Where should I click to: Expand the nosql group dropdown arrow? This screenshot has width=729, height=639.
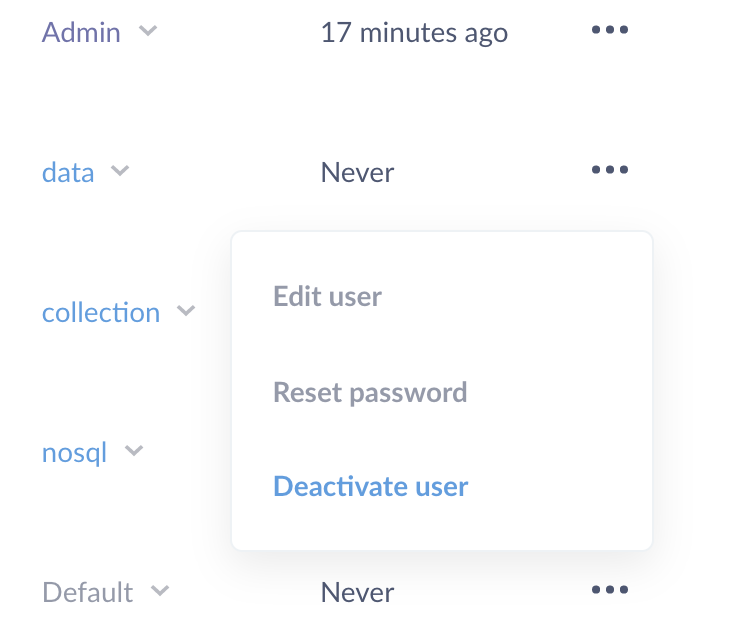(133, 451)
